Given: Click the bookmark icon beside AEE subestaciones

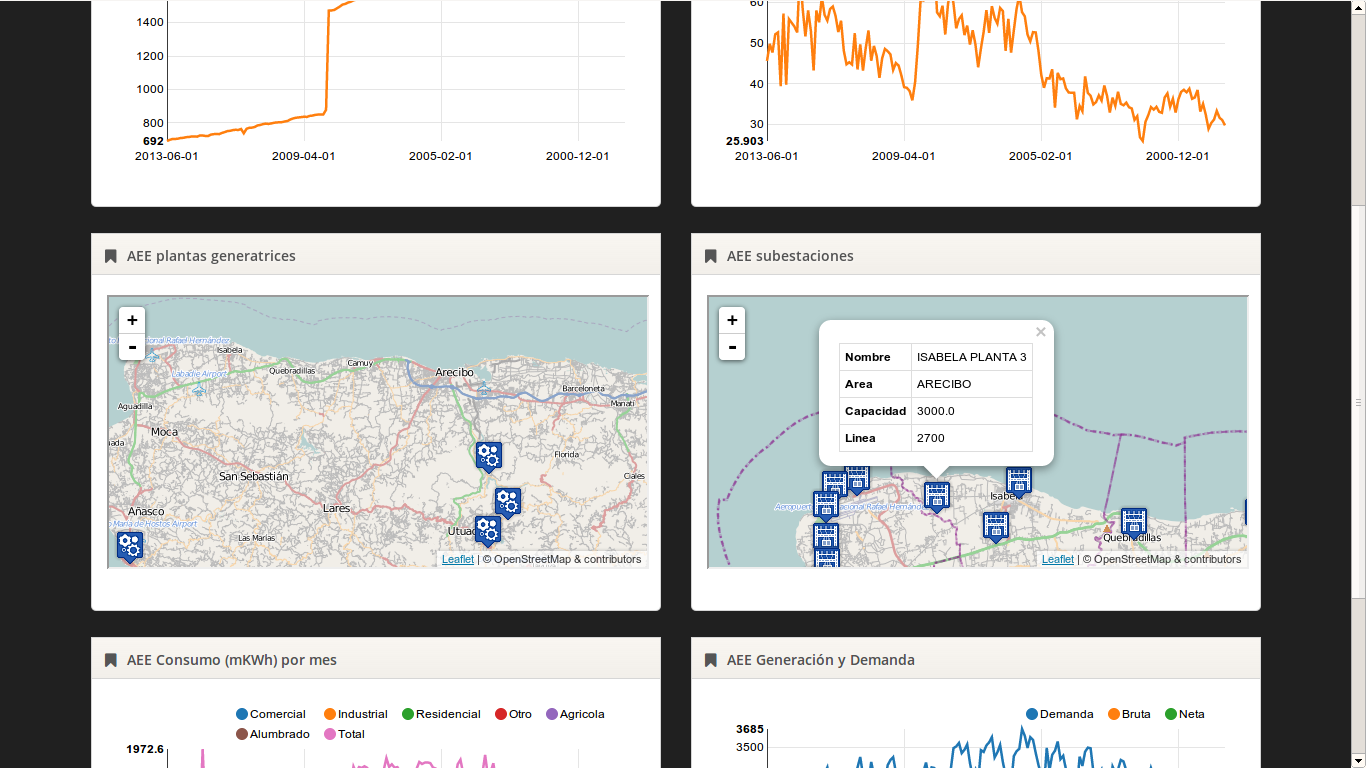Looking at the screenshot, I should coord(711,256).
